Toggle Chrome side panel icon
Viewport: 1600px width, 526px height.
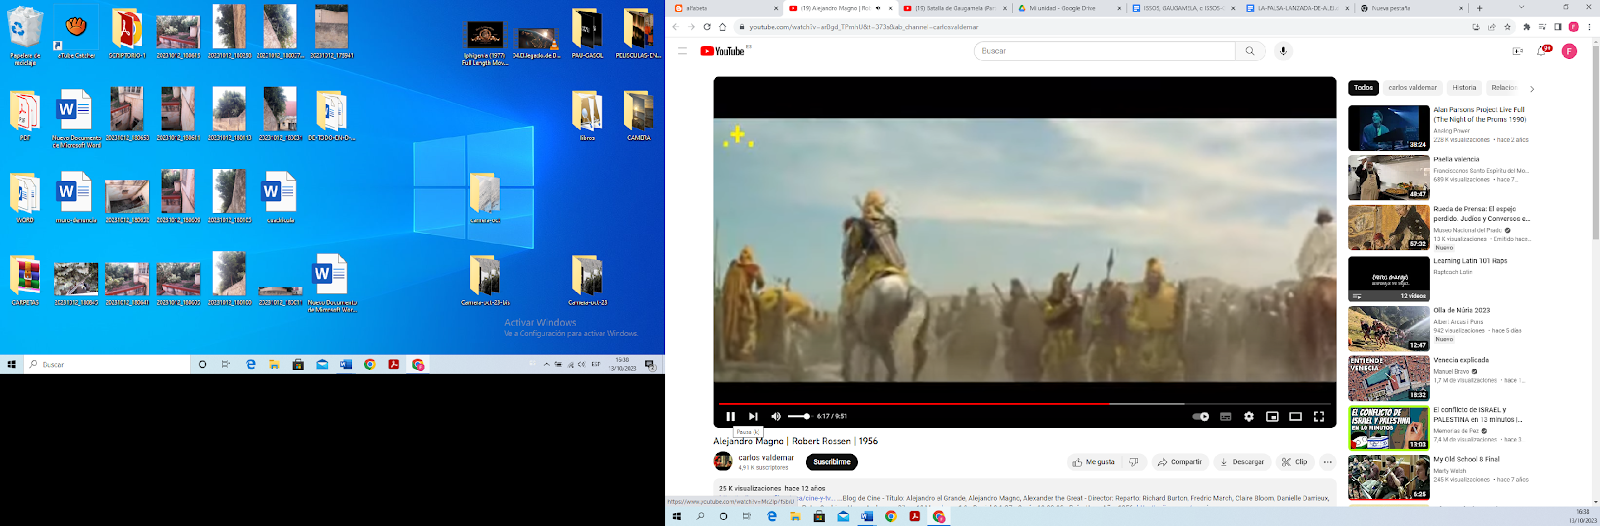[1557, 27]
